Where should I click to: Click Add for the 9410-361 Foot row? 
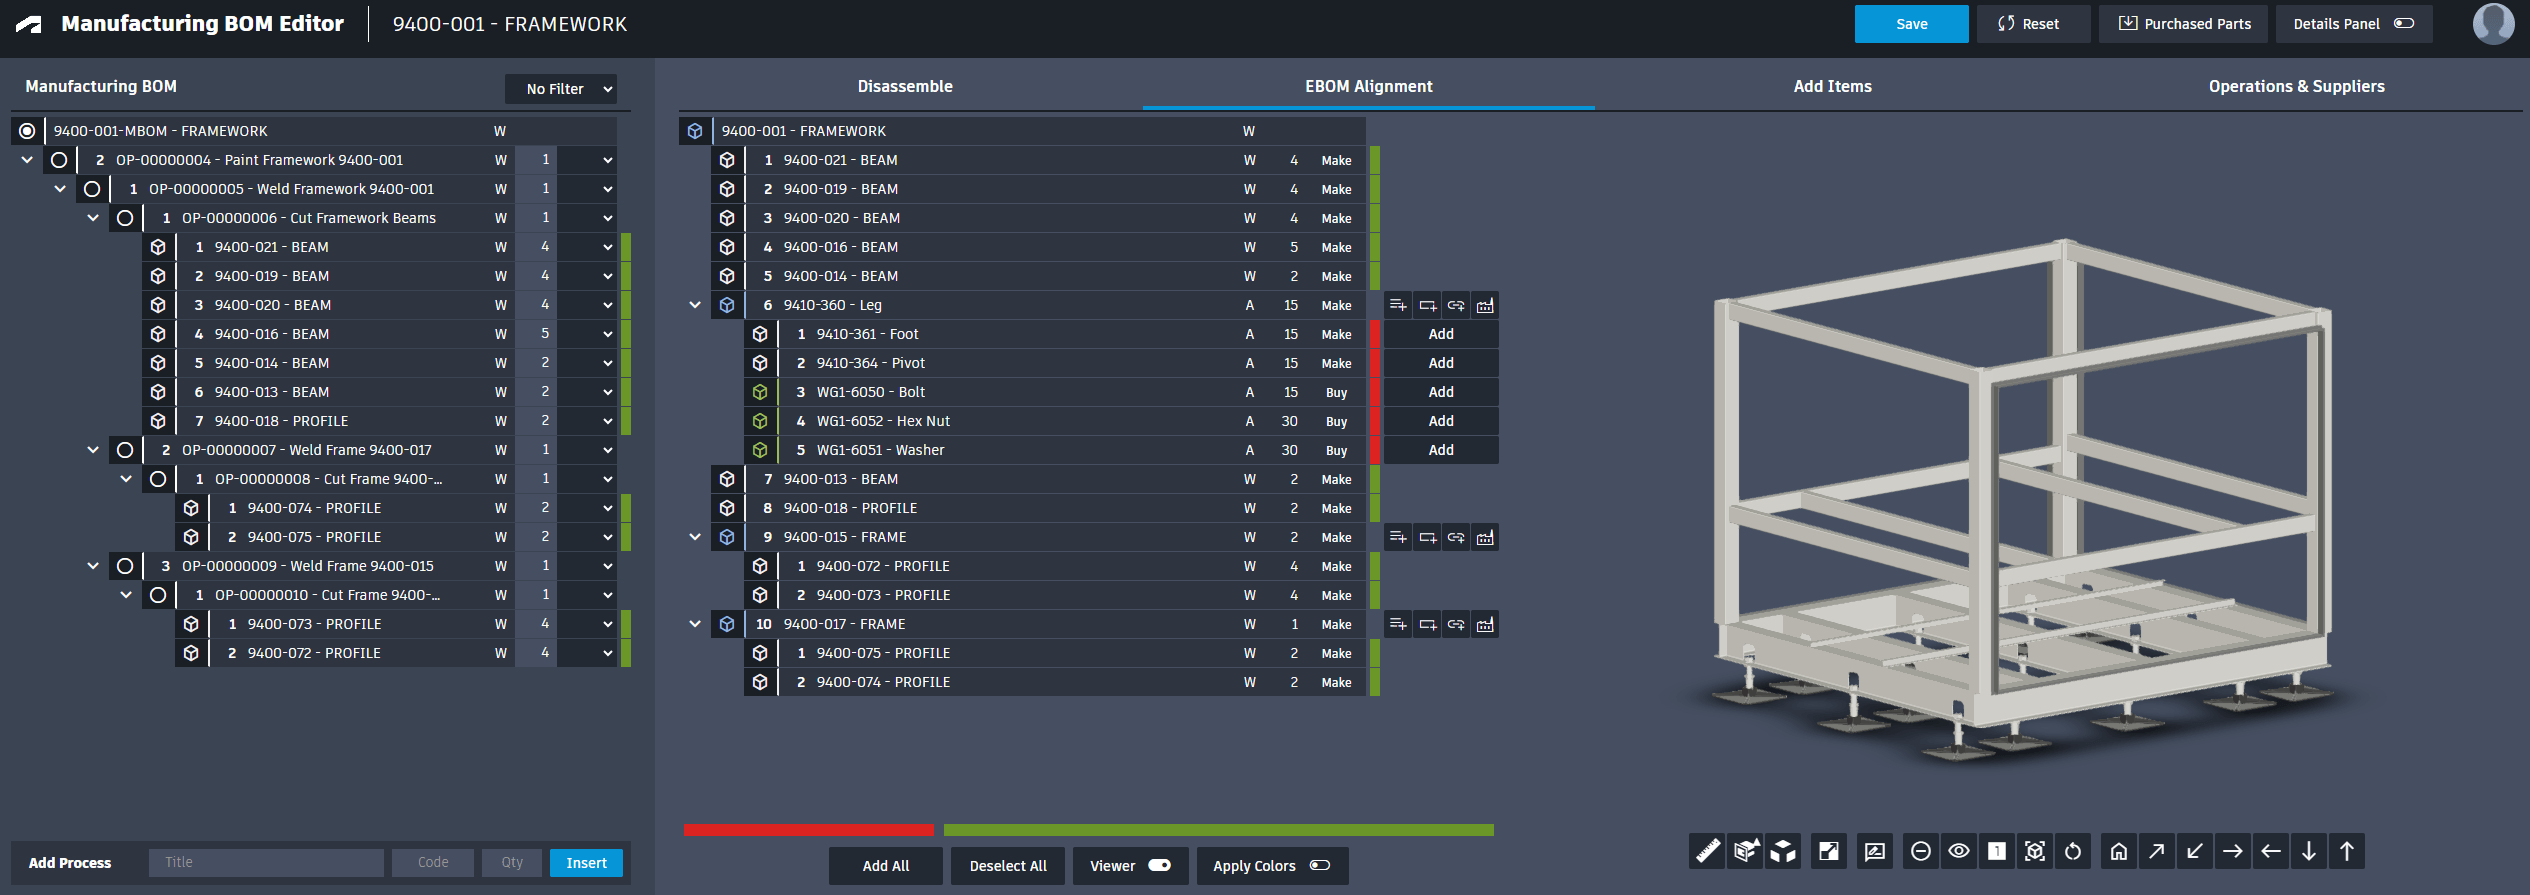click(1440, 334)
